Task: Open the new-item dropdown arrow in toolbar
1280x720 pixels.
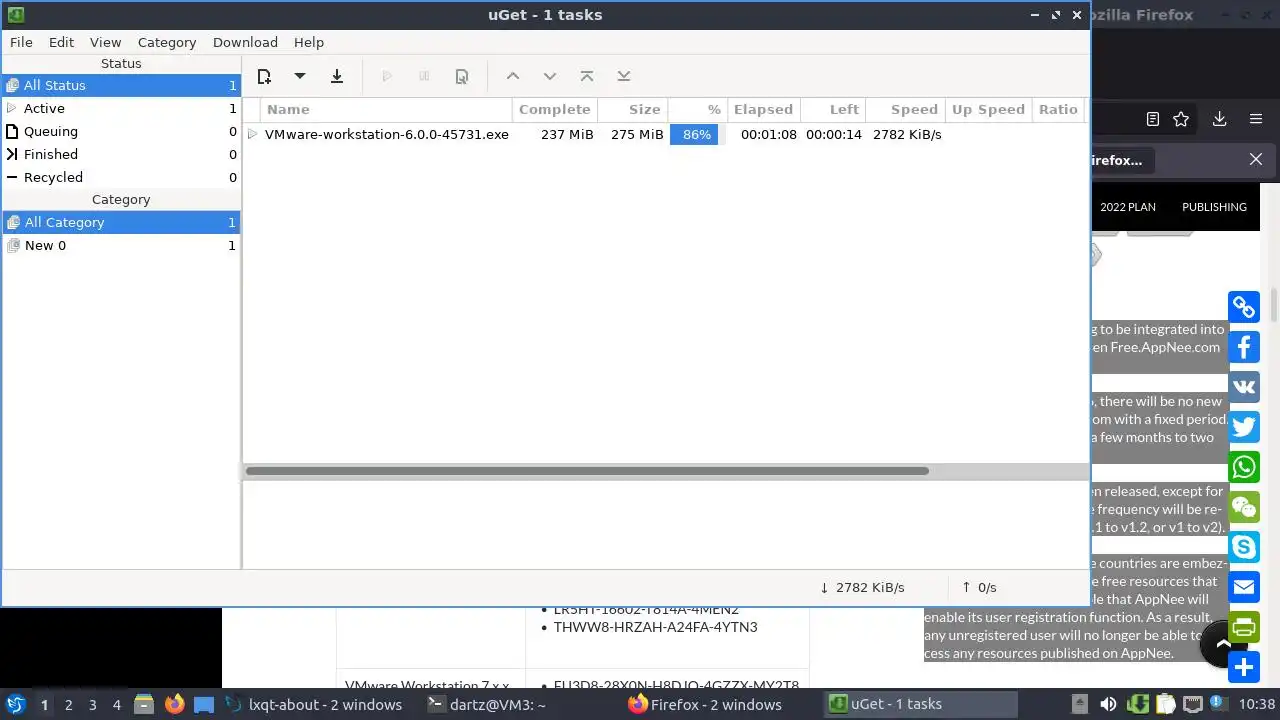Action: click(299, 76)
